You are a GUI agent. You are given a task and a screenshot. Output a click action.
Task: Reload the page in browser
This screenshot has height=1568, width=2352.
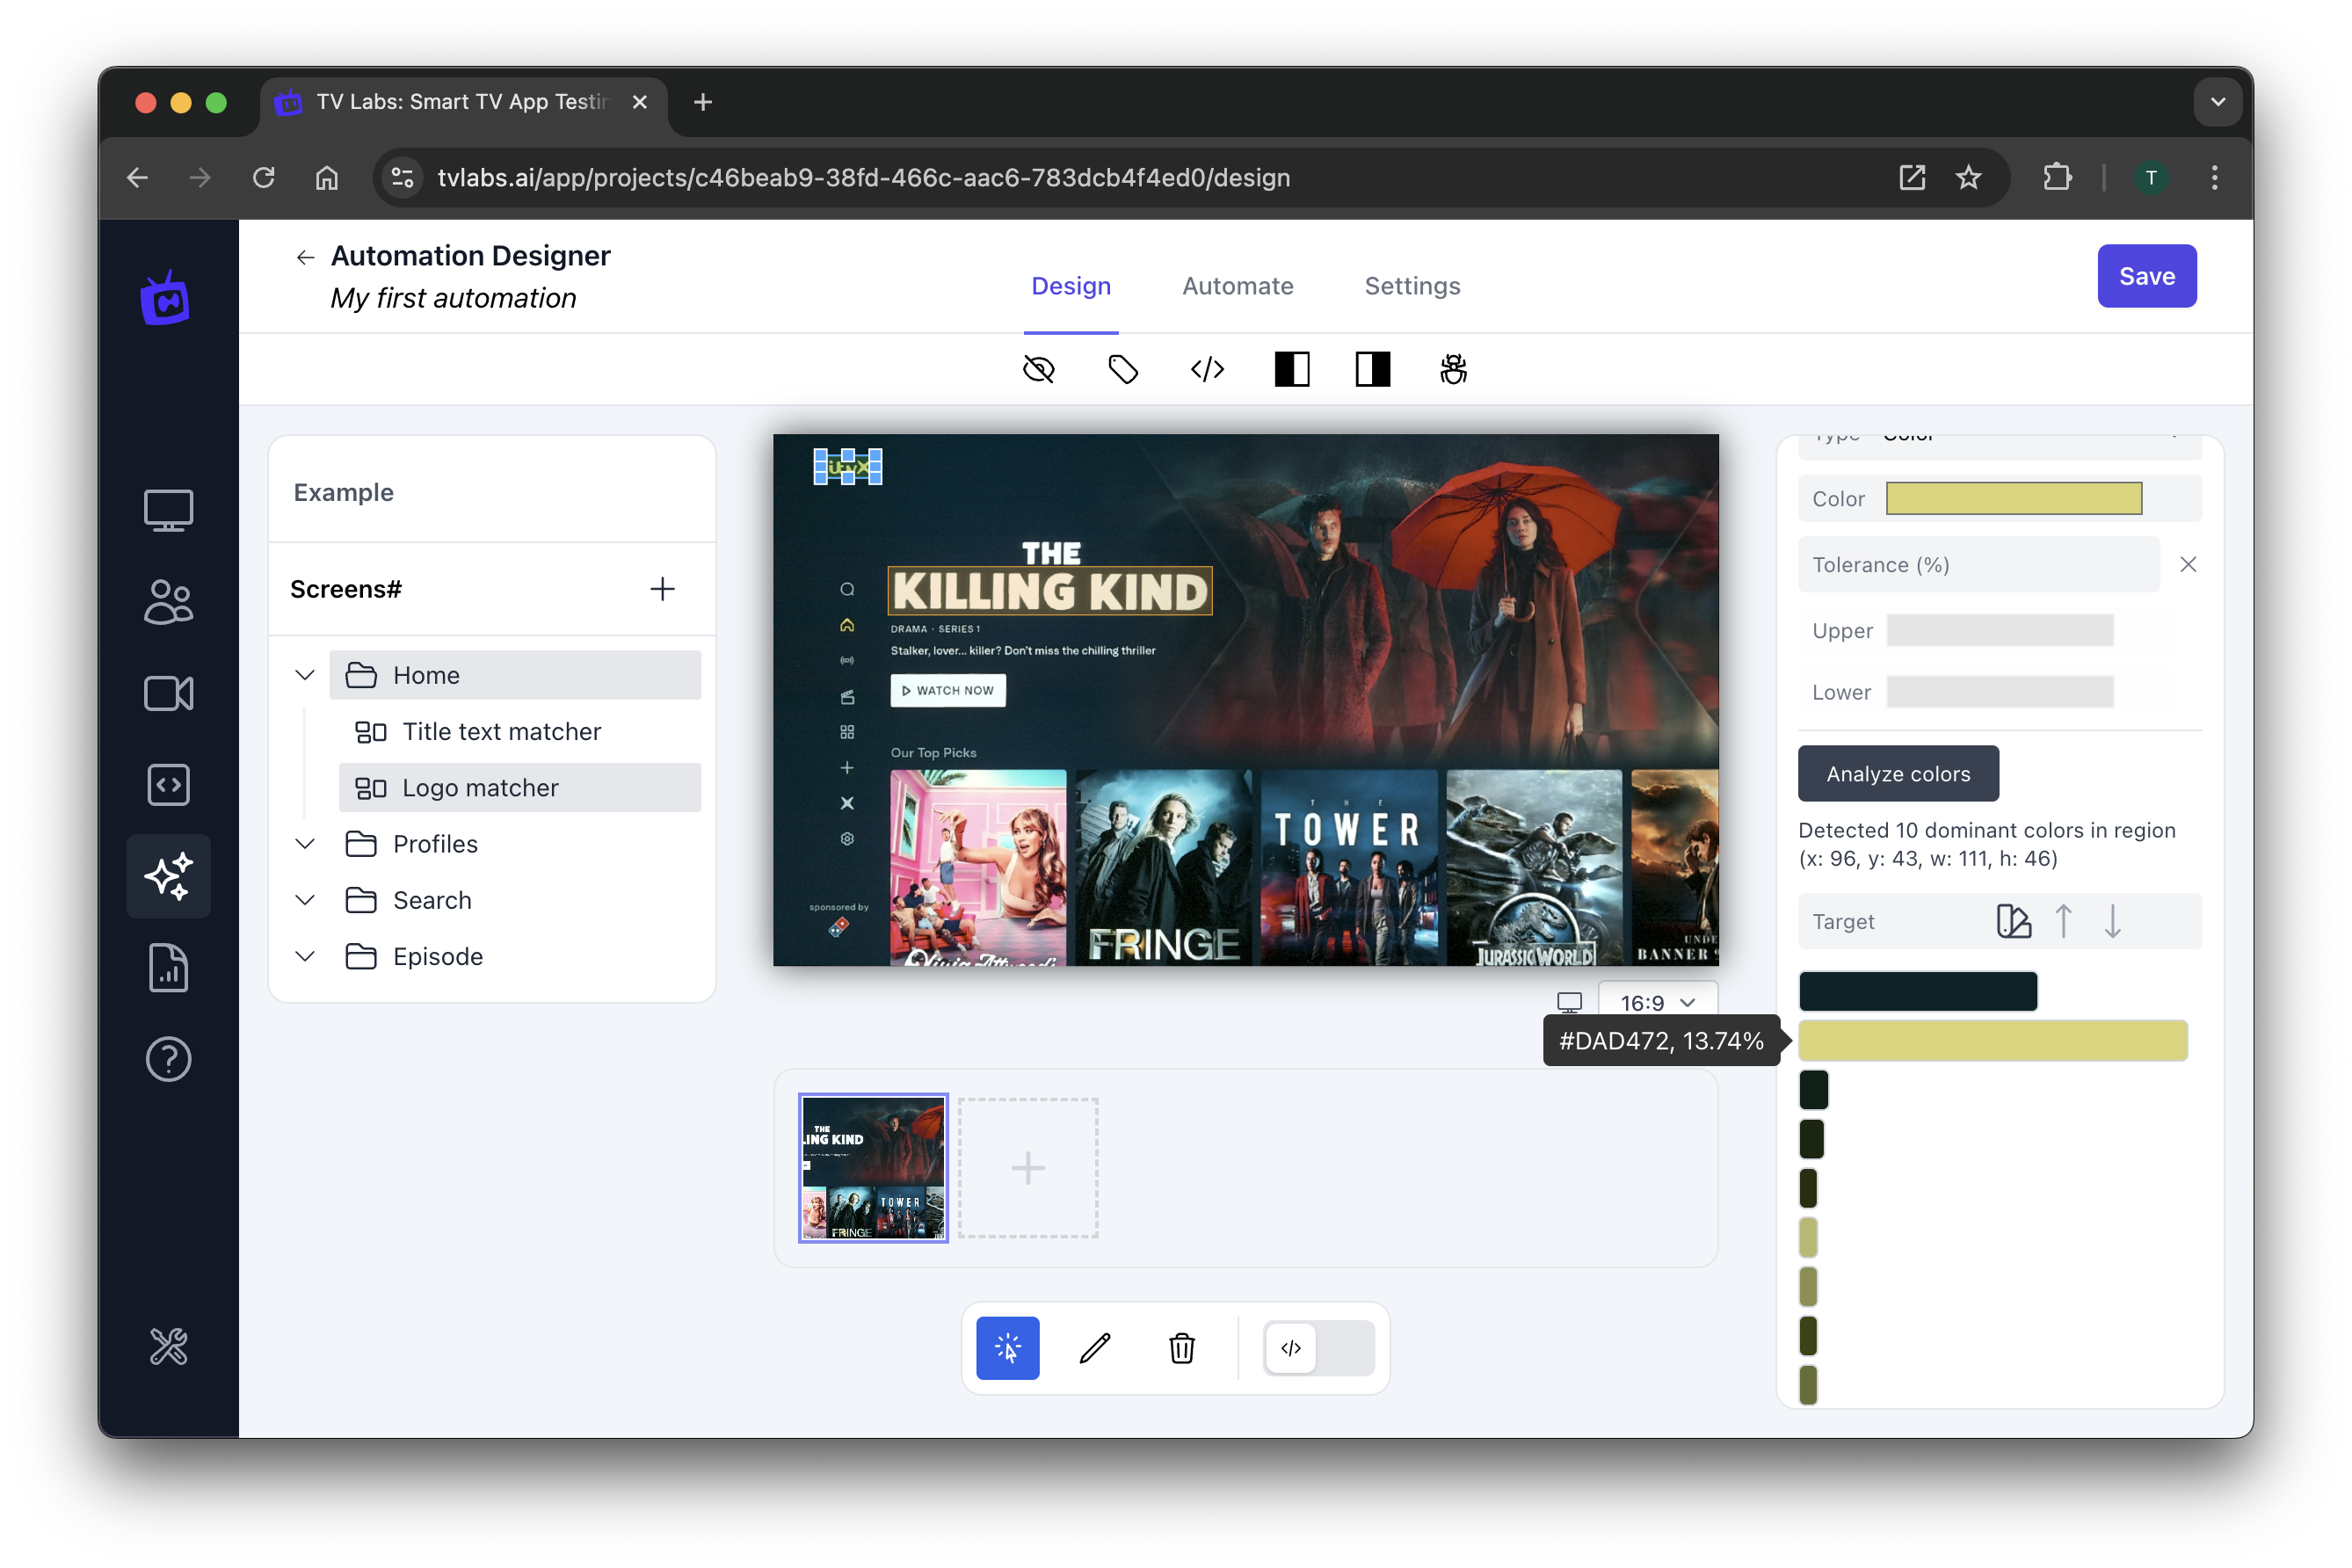(x=264, y=178)
